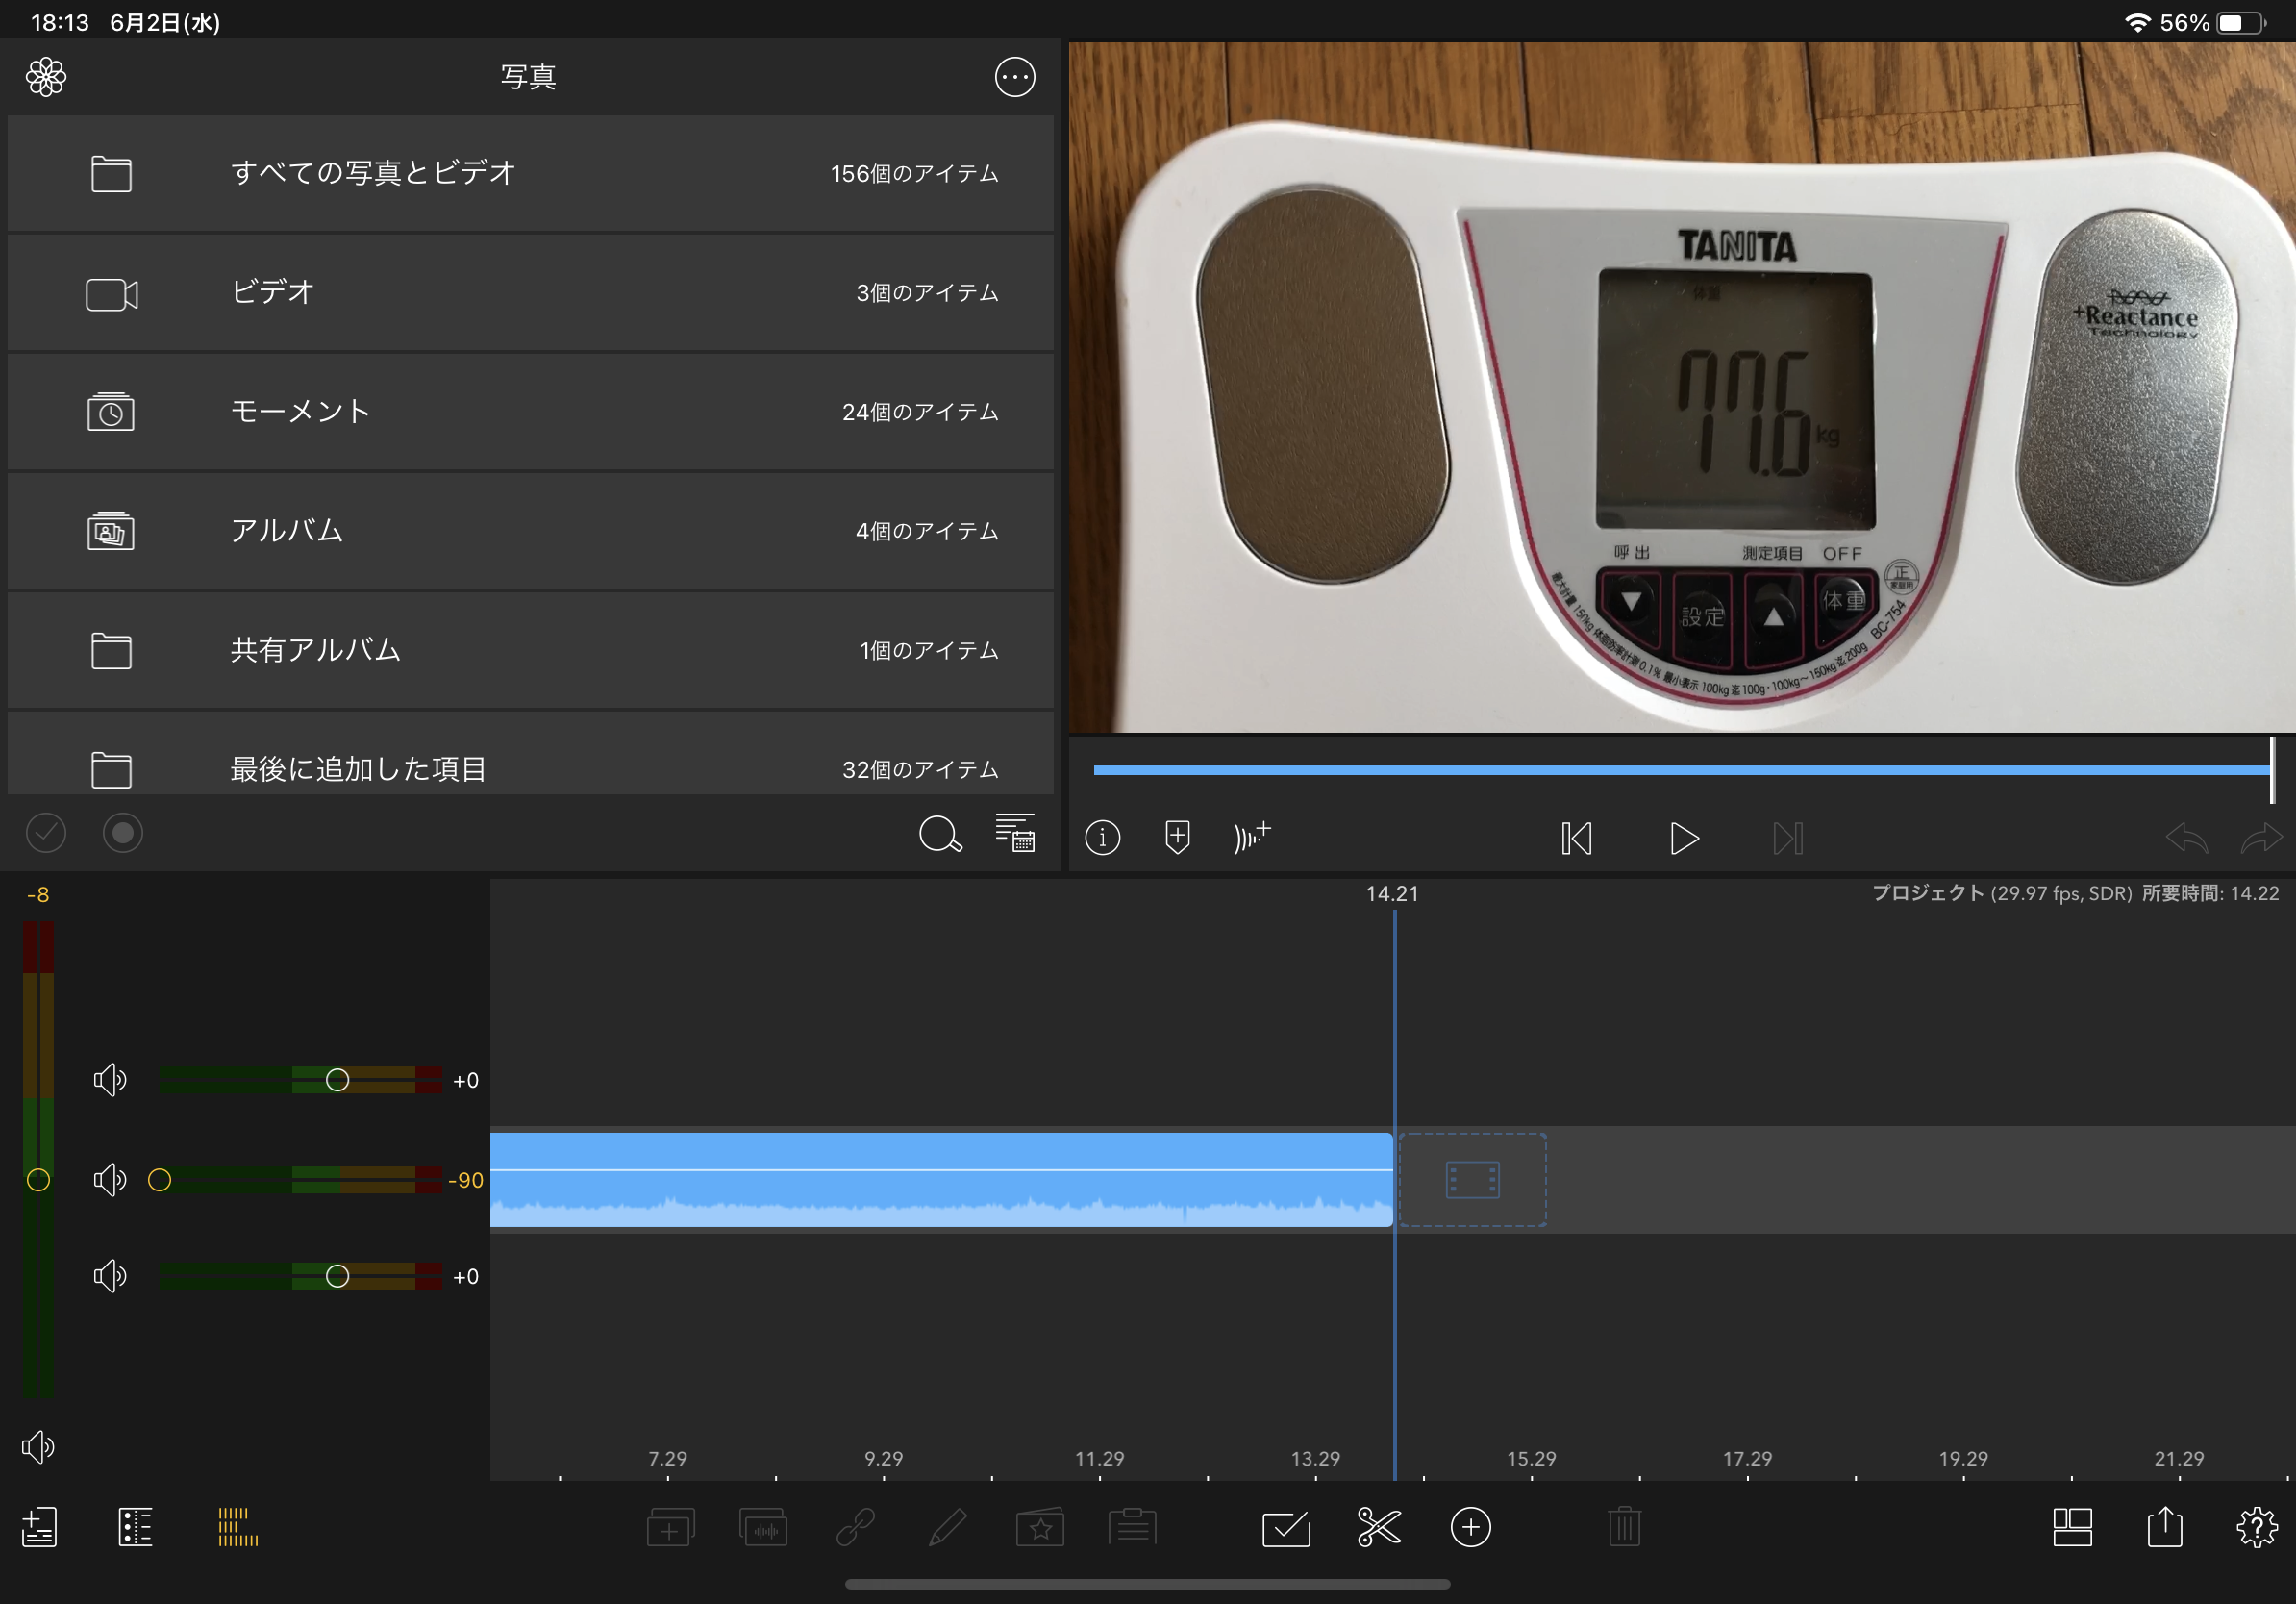Redo the last action

coord(2261,837)
